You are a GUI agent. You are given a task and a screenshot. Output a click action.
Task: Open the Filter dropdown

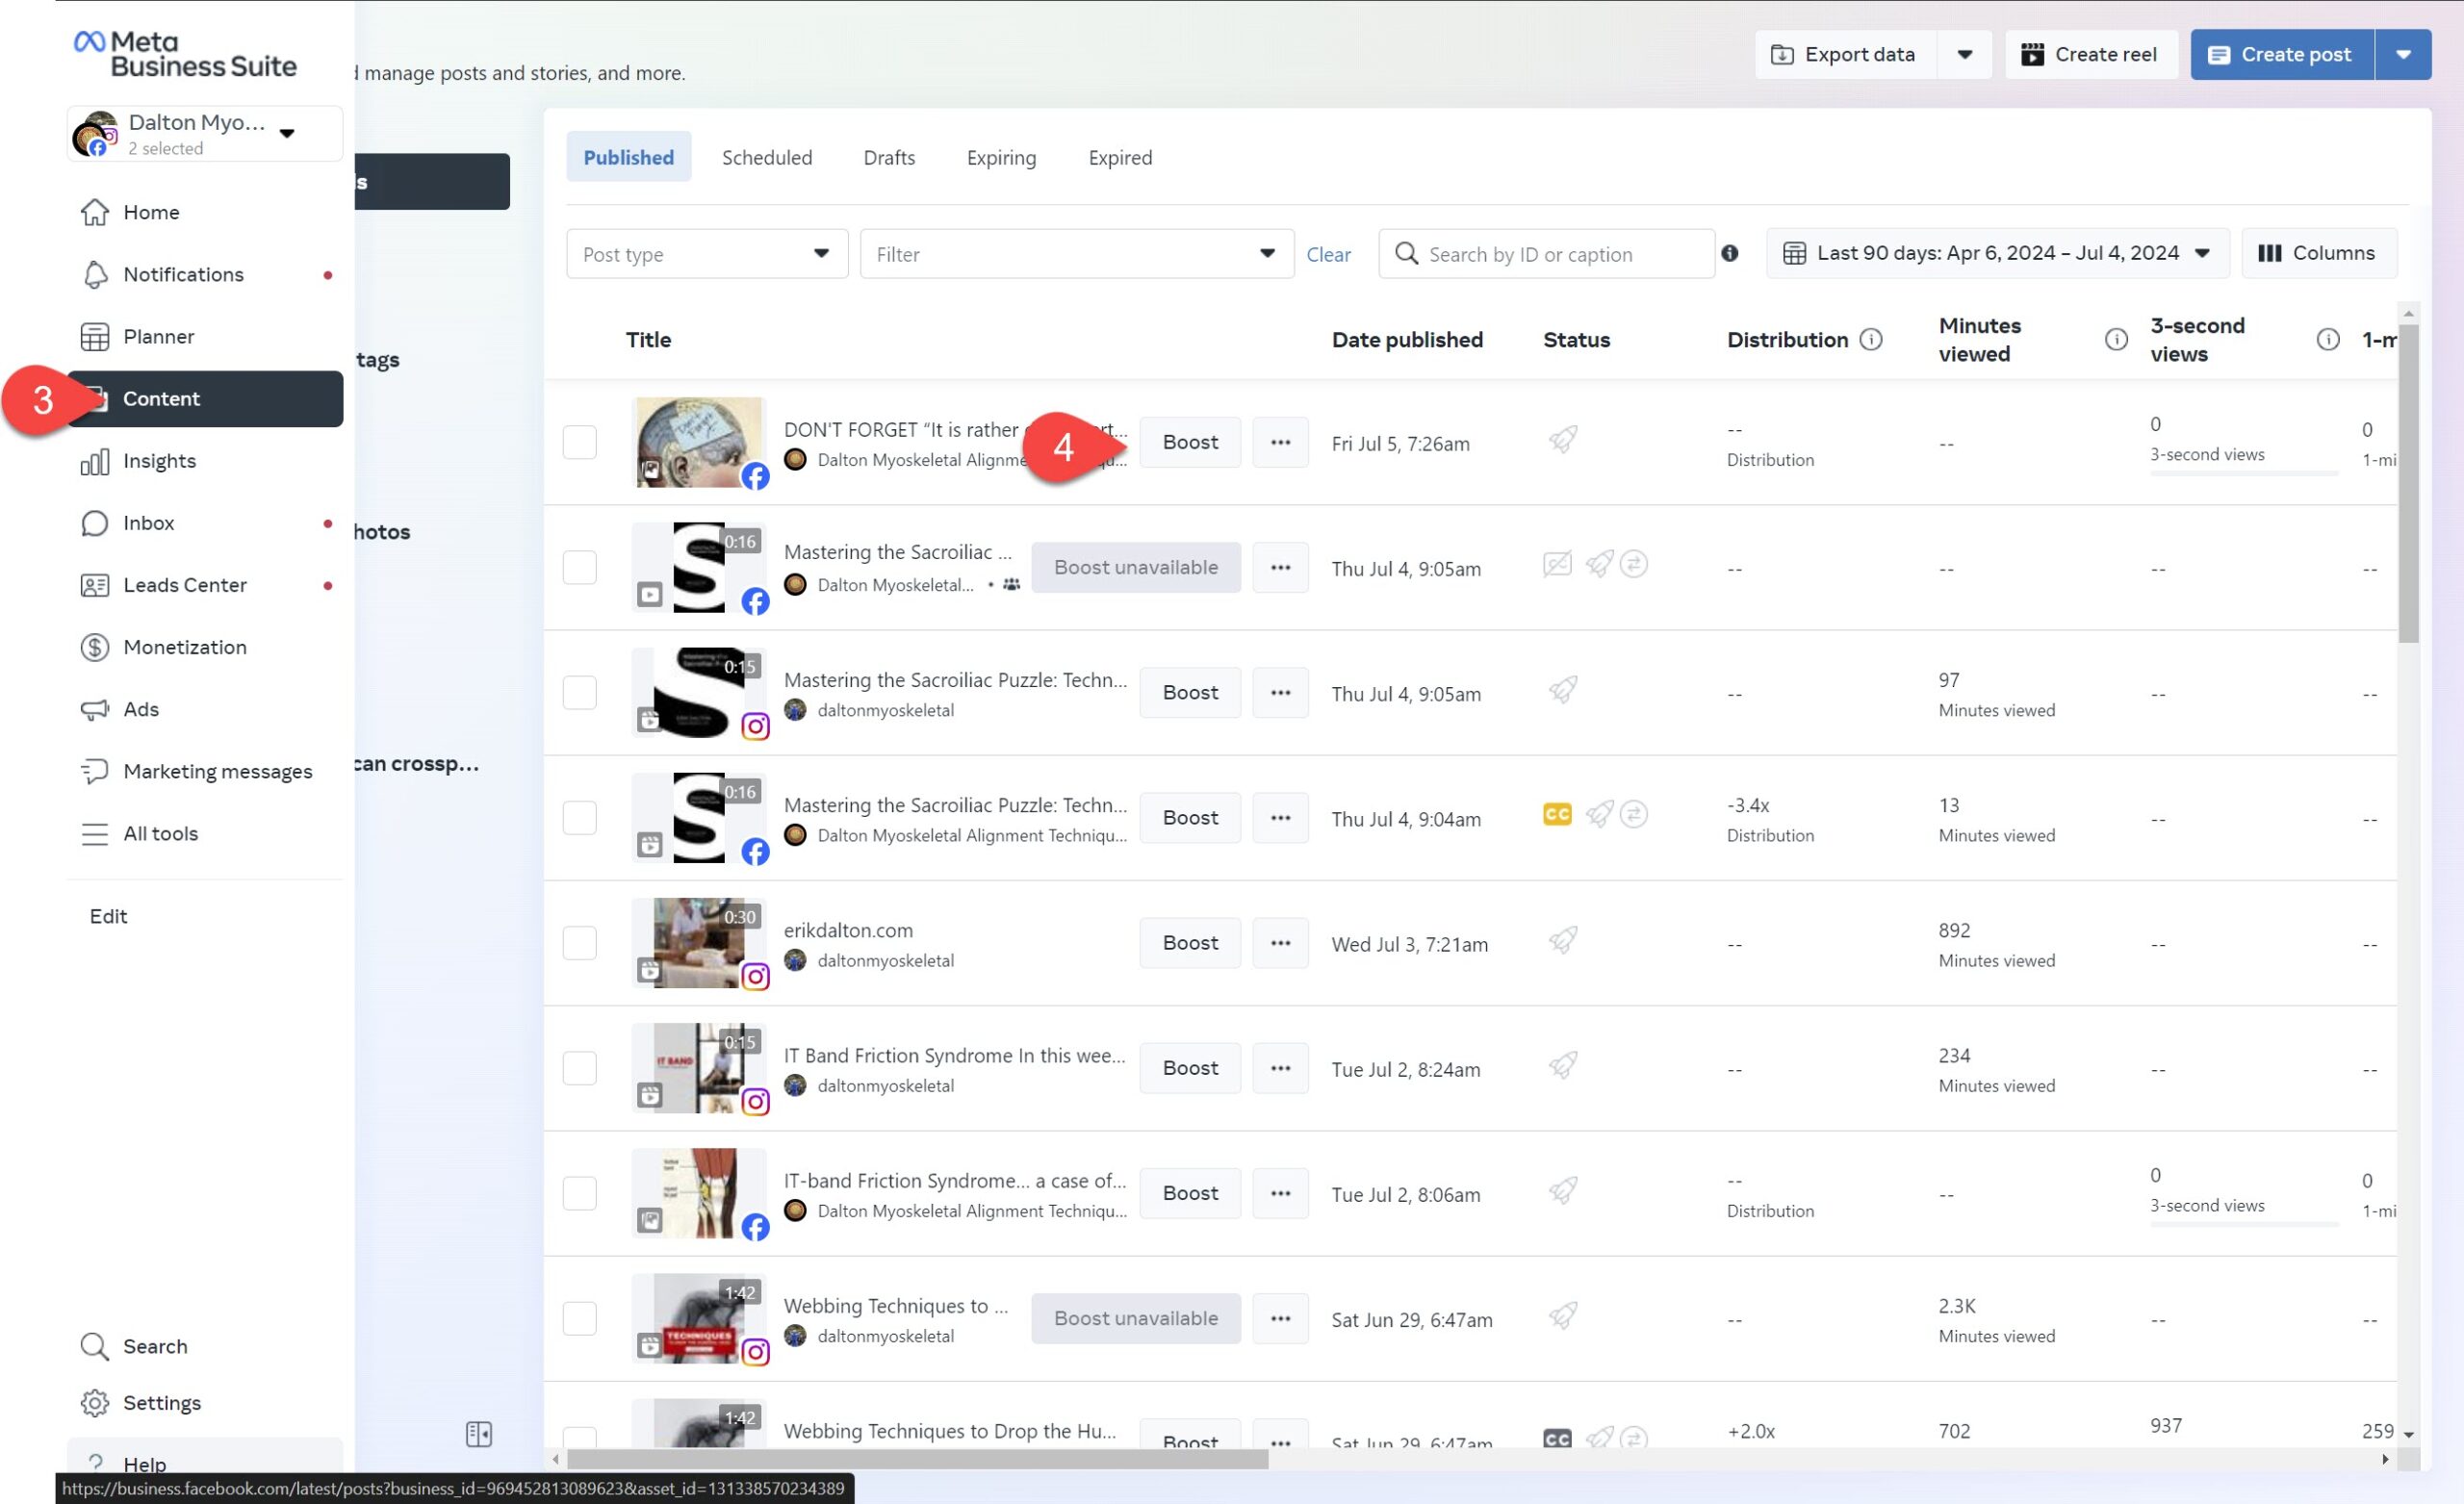(1077, 254)
